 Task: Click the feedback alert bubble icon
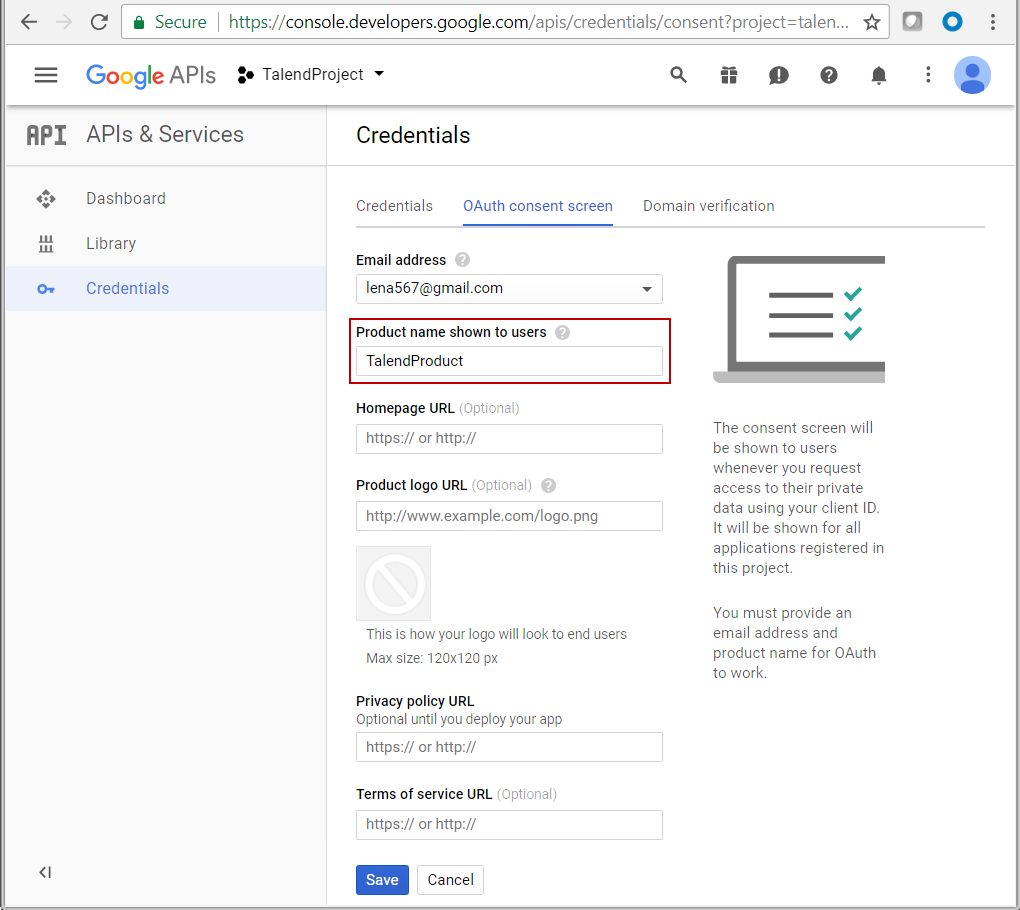coord(779,75)
